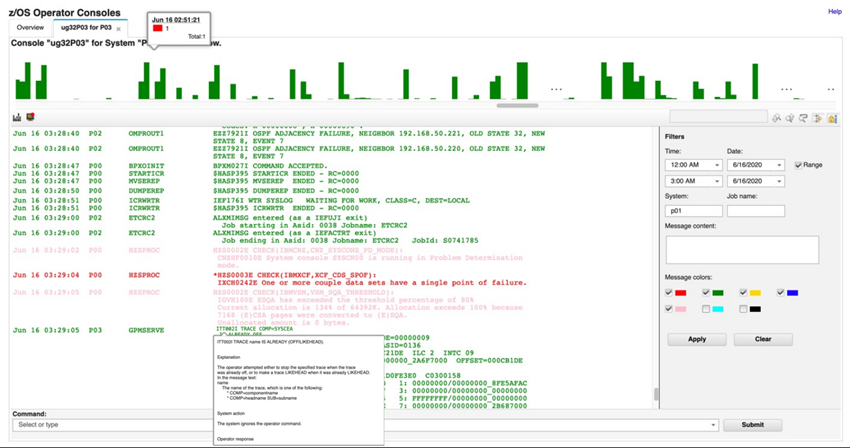The height and width of the screenshot is (448, 850).
Task: Click the message log vertical scrollbar thumb
Action: [656, 395]
